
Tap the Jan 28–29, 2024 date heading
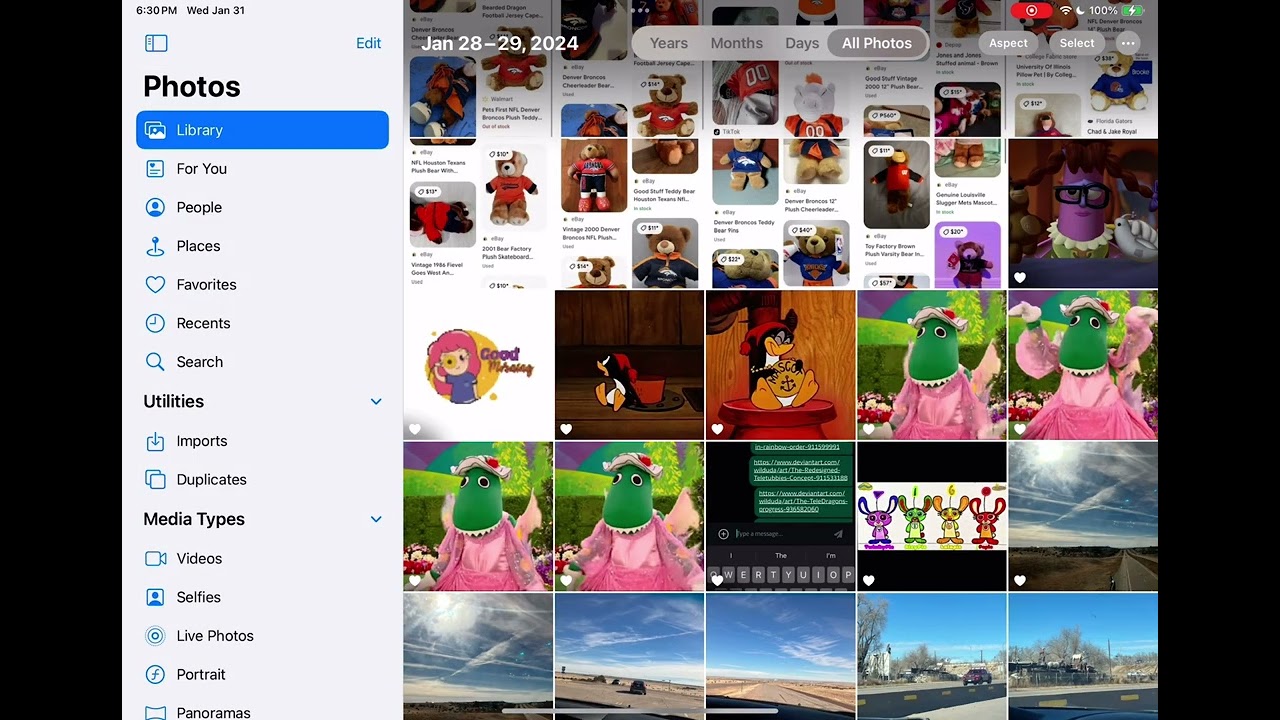pyautogui.click(x=499, y=43)
